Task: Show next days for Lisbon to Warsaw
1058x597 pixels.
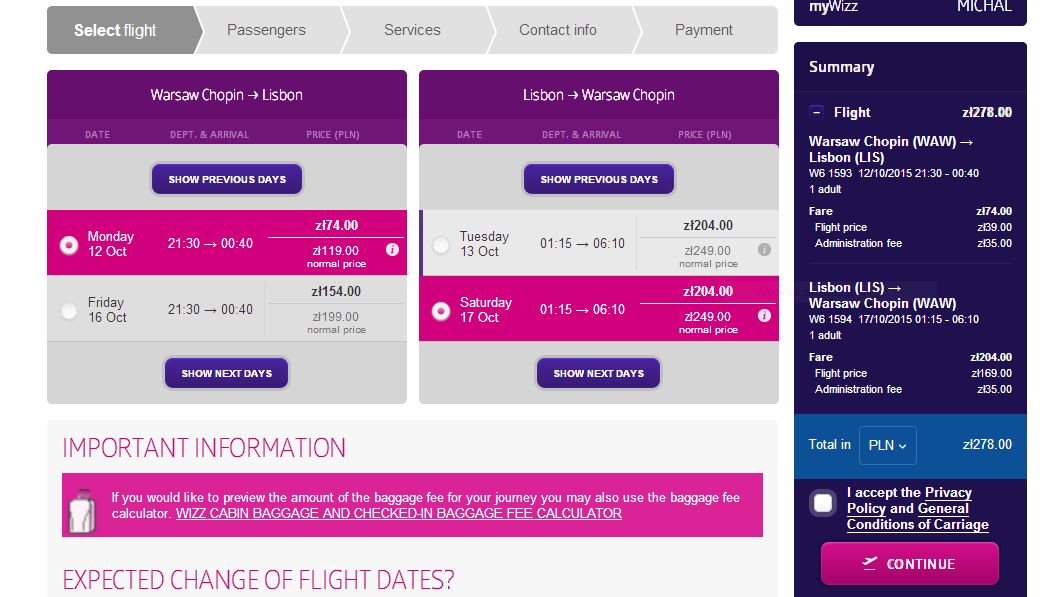Action: [598, 373]
